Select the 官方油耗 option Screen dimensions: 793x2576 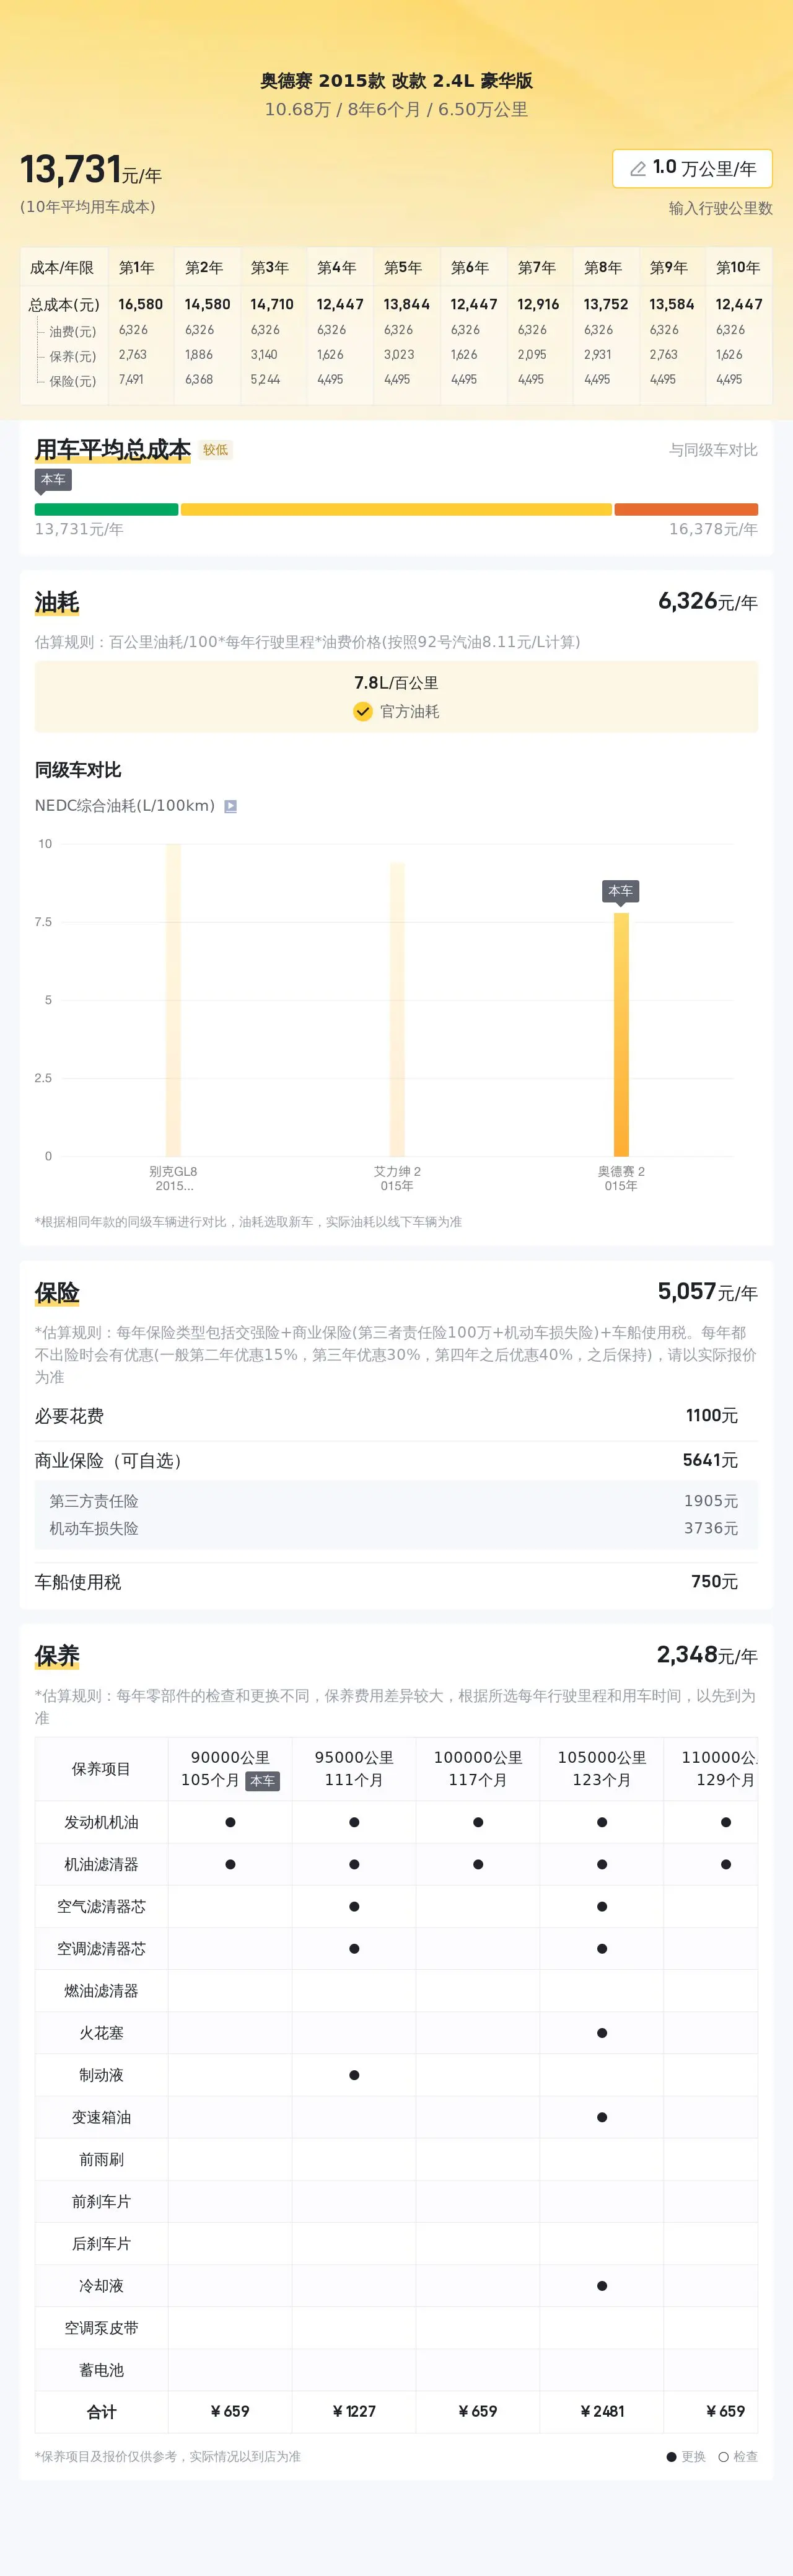click(x=396, y=711)
